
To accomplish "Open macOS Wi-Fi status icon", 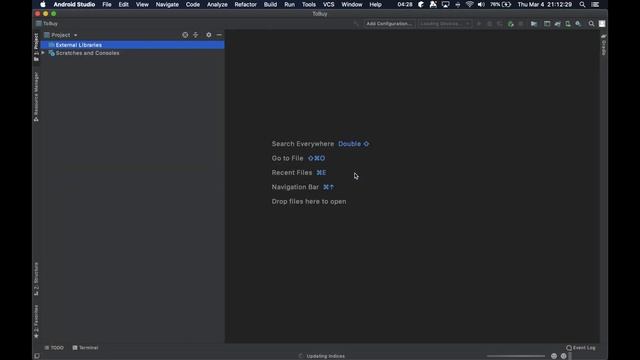I will point(470,4).
